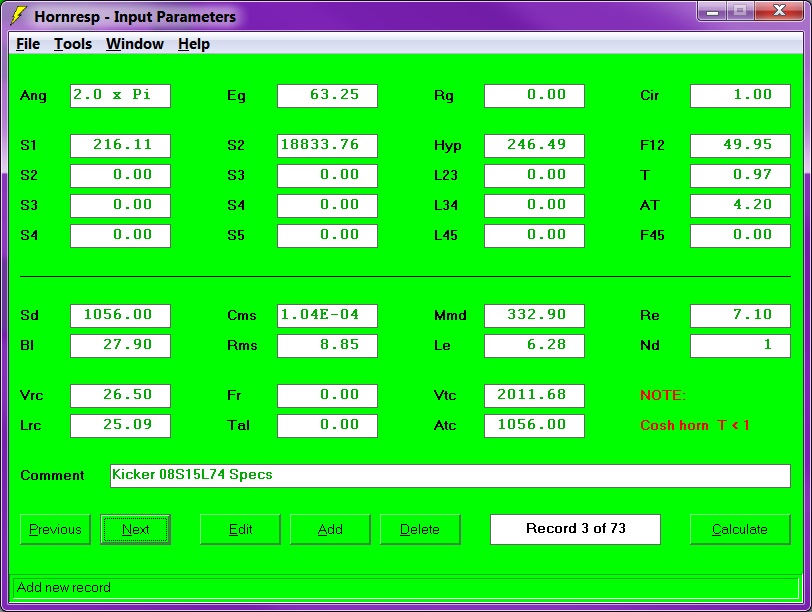Click the Add new record status bar text

pos(64,587)
